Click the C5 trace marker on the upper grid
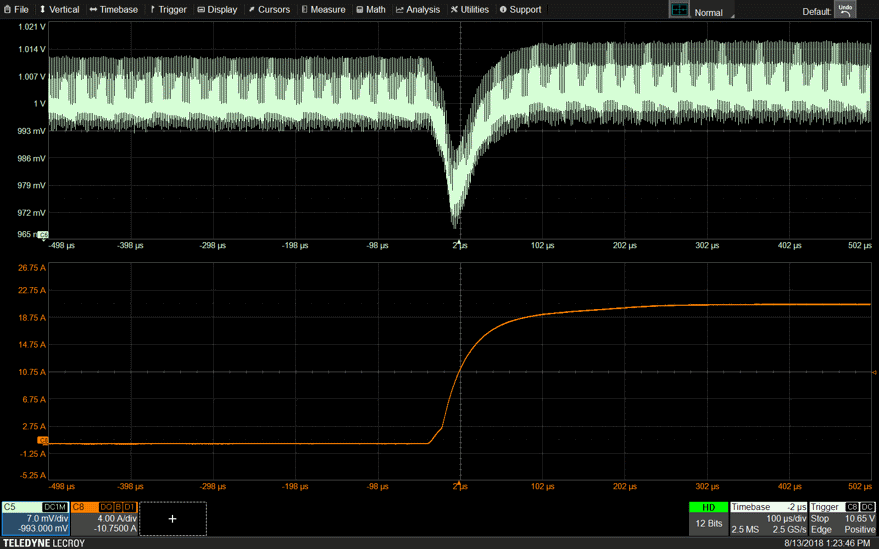Screen dimensions: 879x549 (x=43, y=235)
